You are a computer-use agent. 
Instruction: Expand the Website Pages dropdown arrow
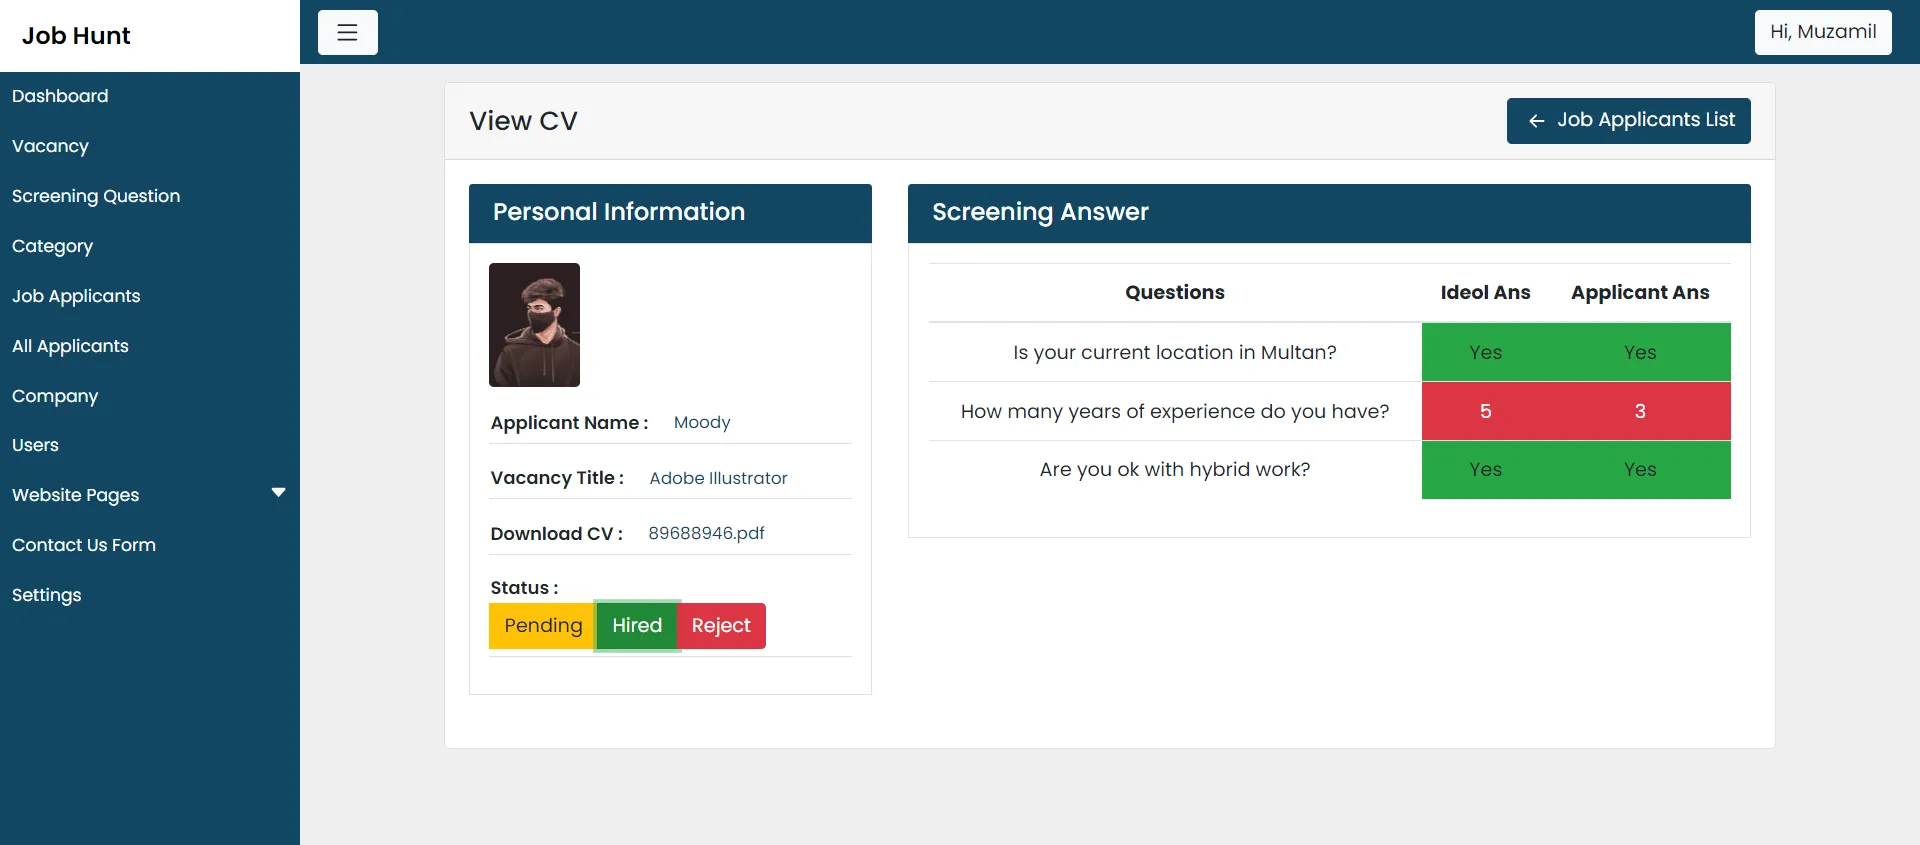(278, 493)
